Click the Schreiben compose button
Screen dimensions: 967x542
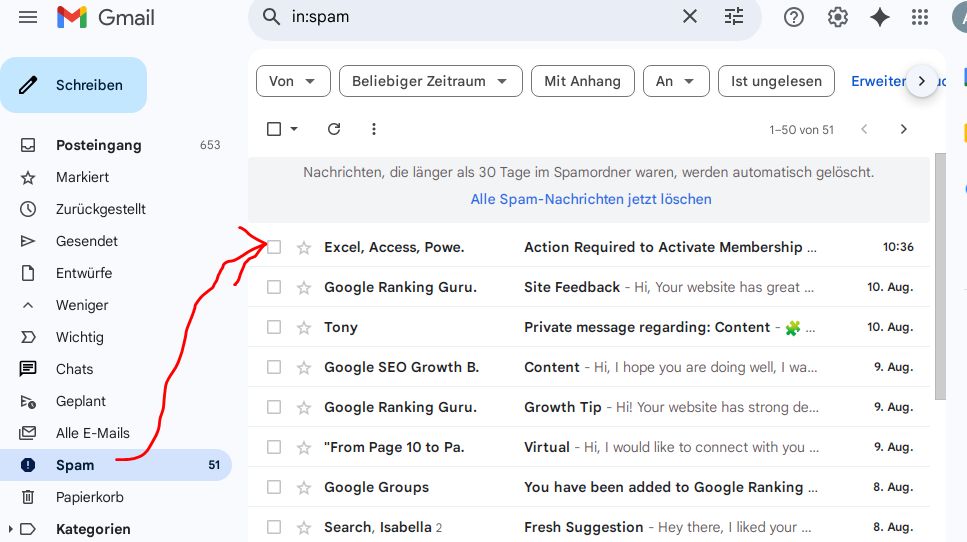point(73,85)
